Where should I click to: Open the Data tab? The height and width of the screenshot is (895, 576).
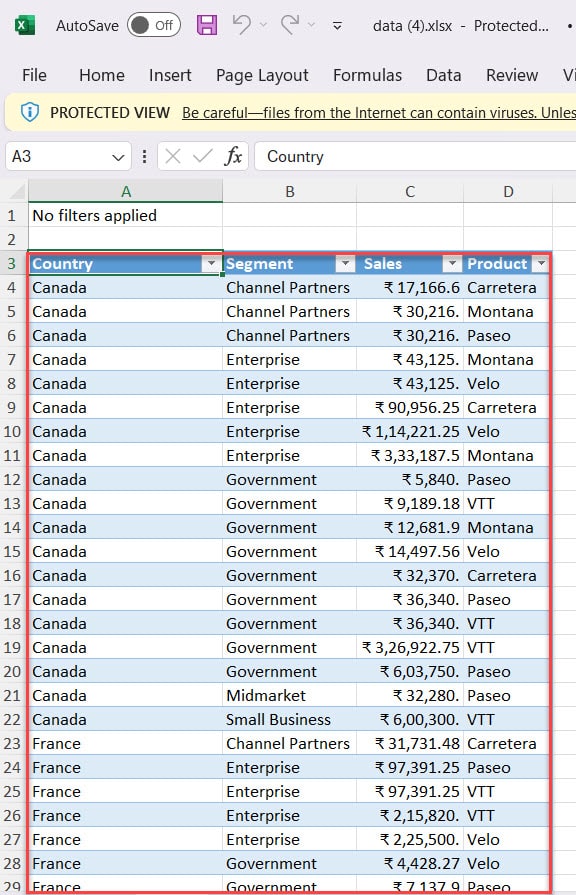(x=444, y=75)
